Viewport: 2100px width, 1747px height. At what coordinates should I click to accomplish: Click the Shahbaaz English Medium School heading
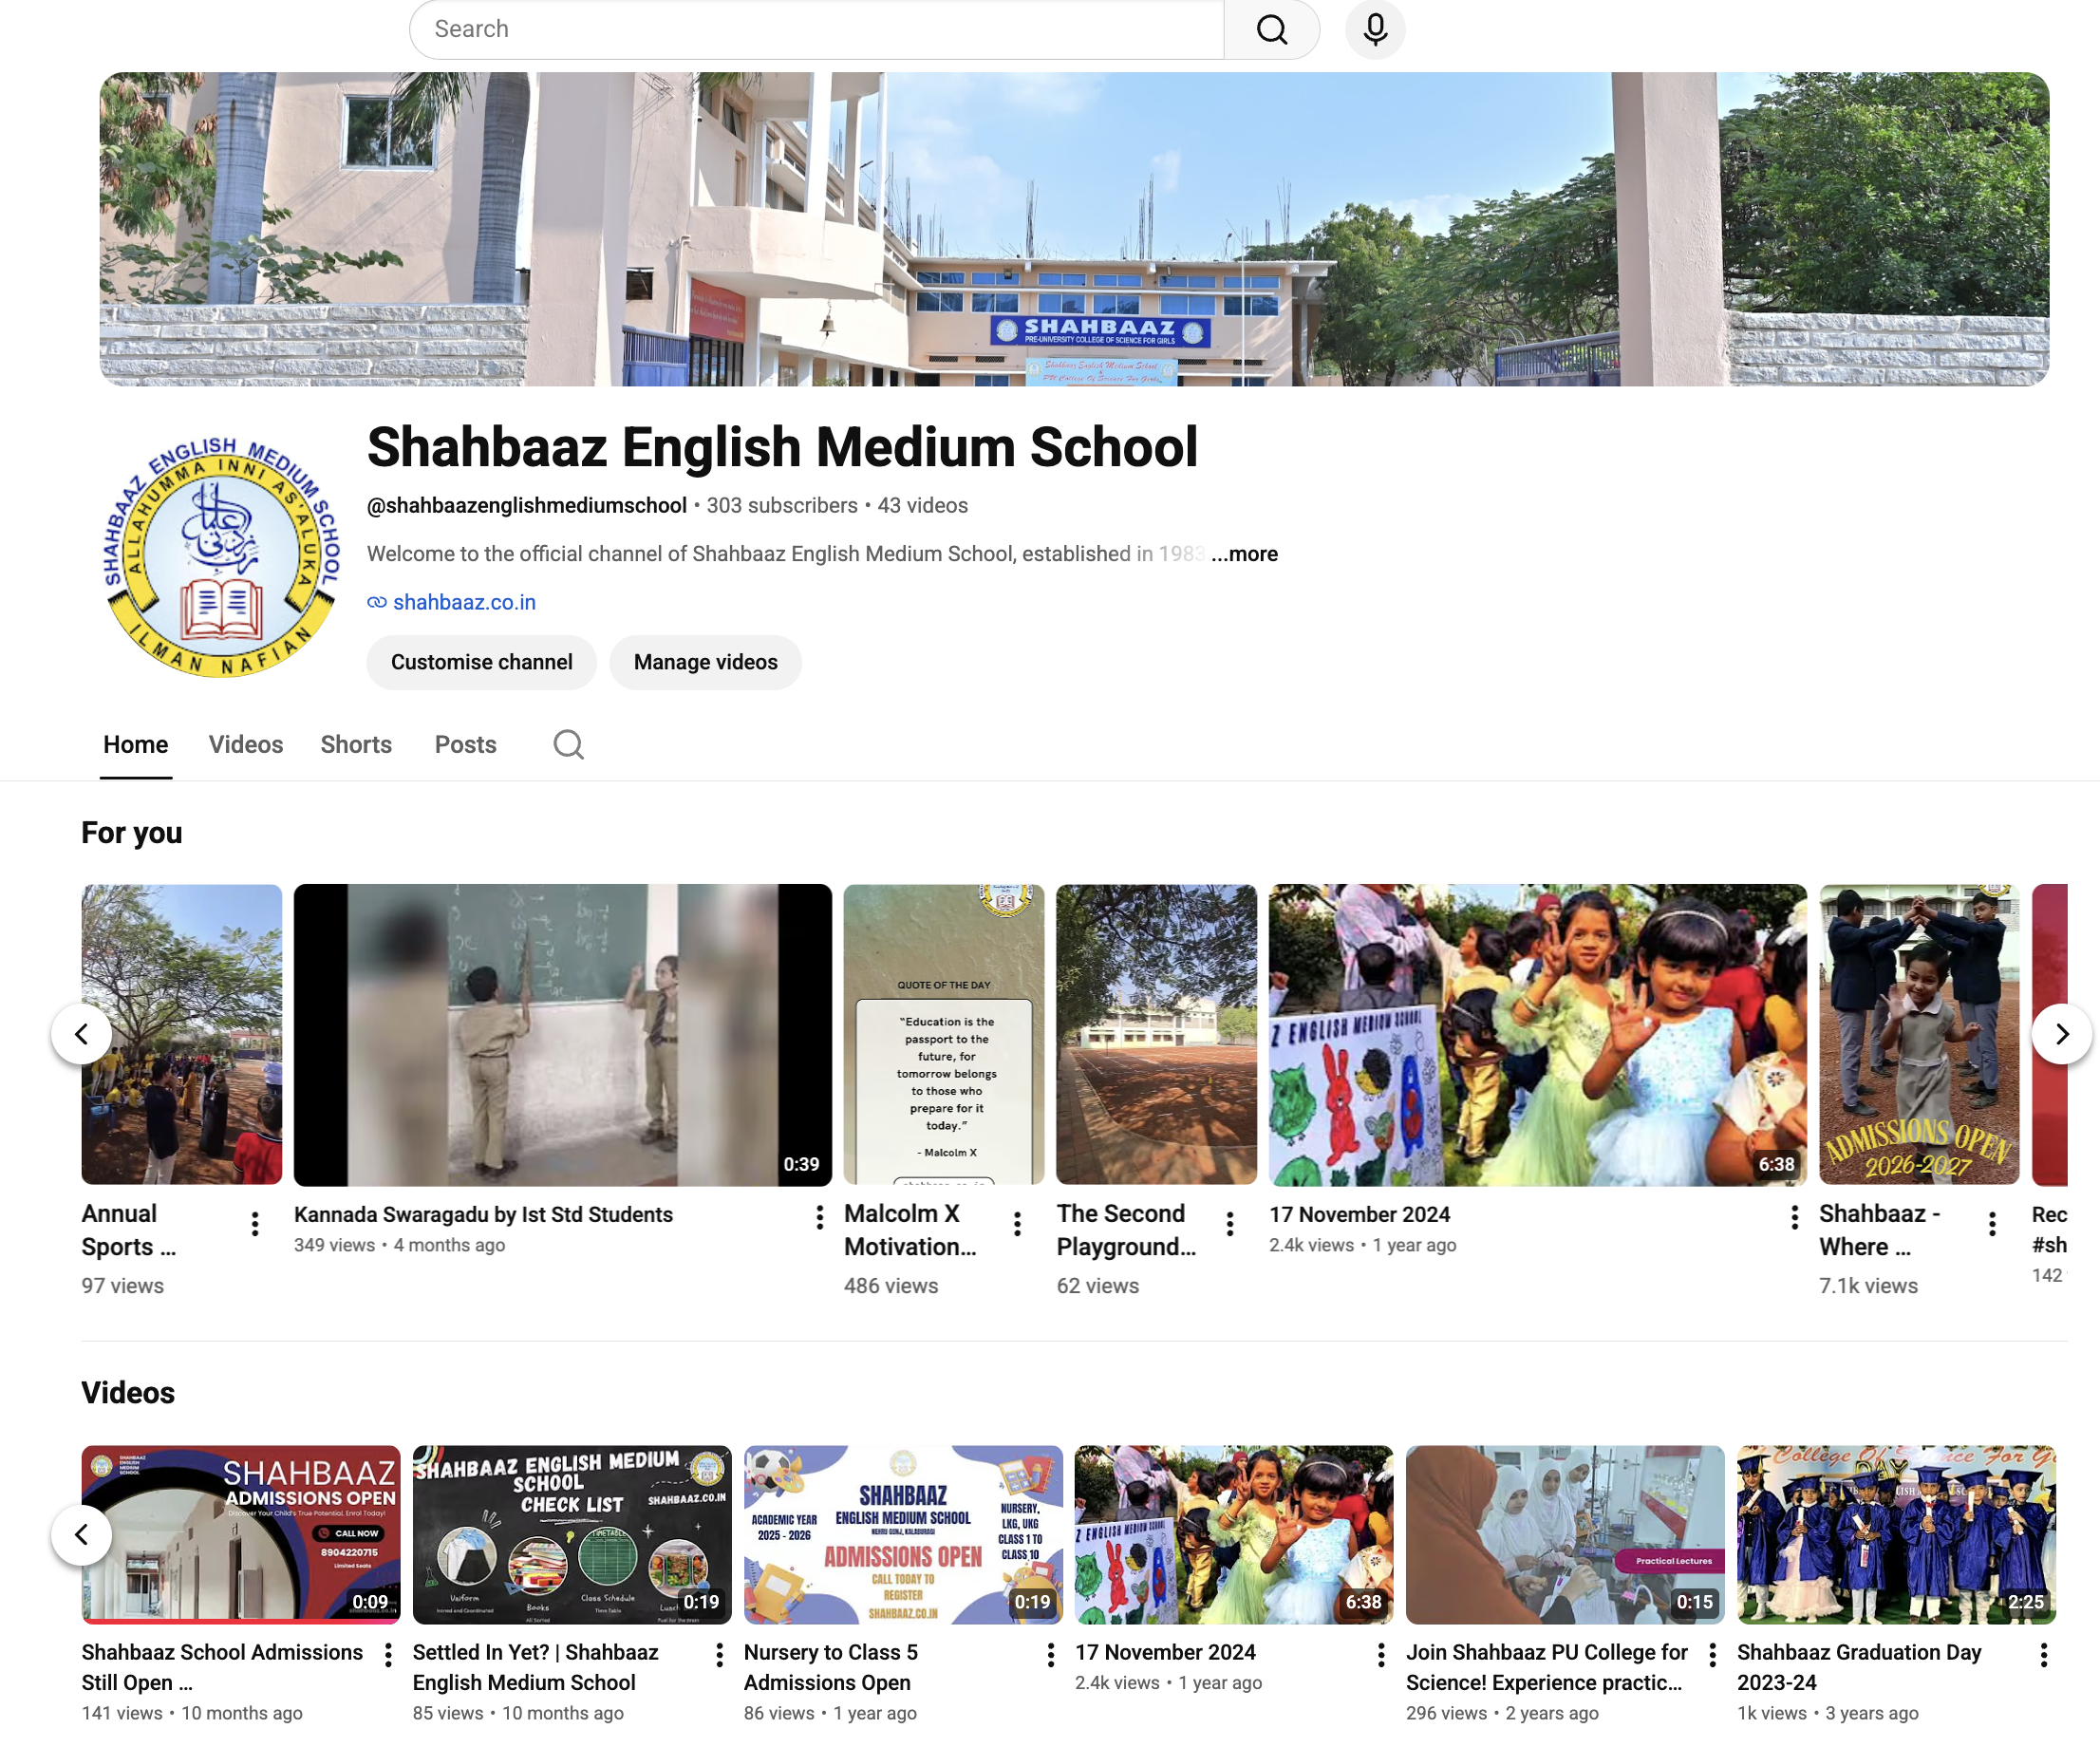[x=782, y=446]
